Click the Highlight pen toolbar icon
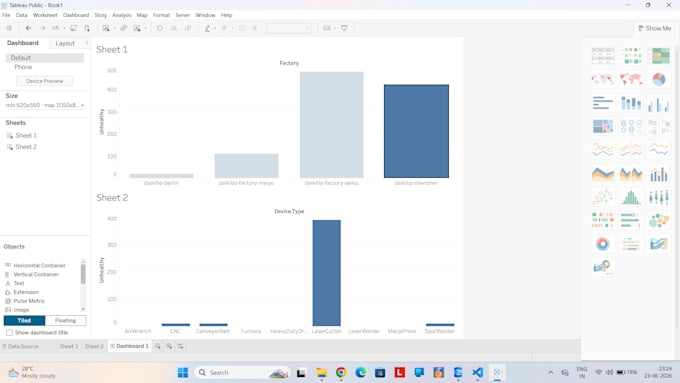This screenshot has height=383, width=680. tap(207, 28)
